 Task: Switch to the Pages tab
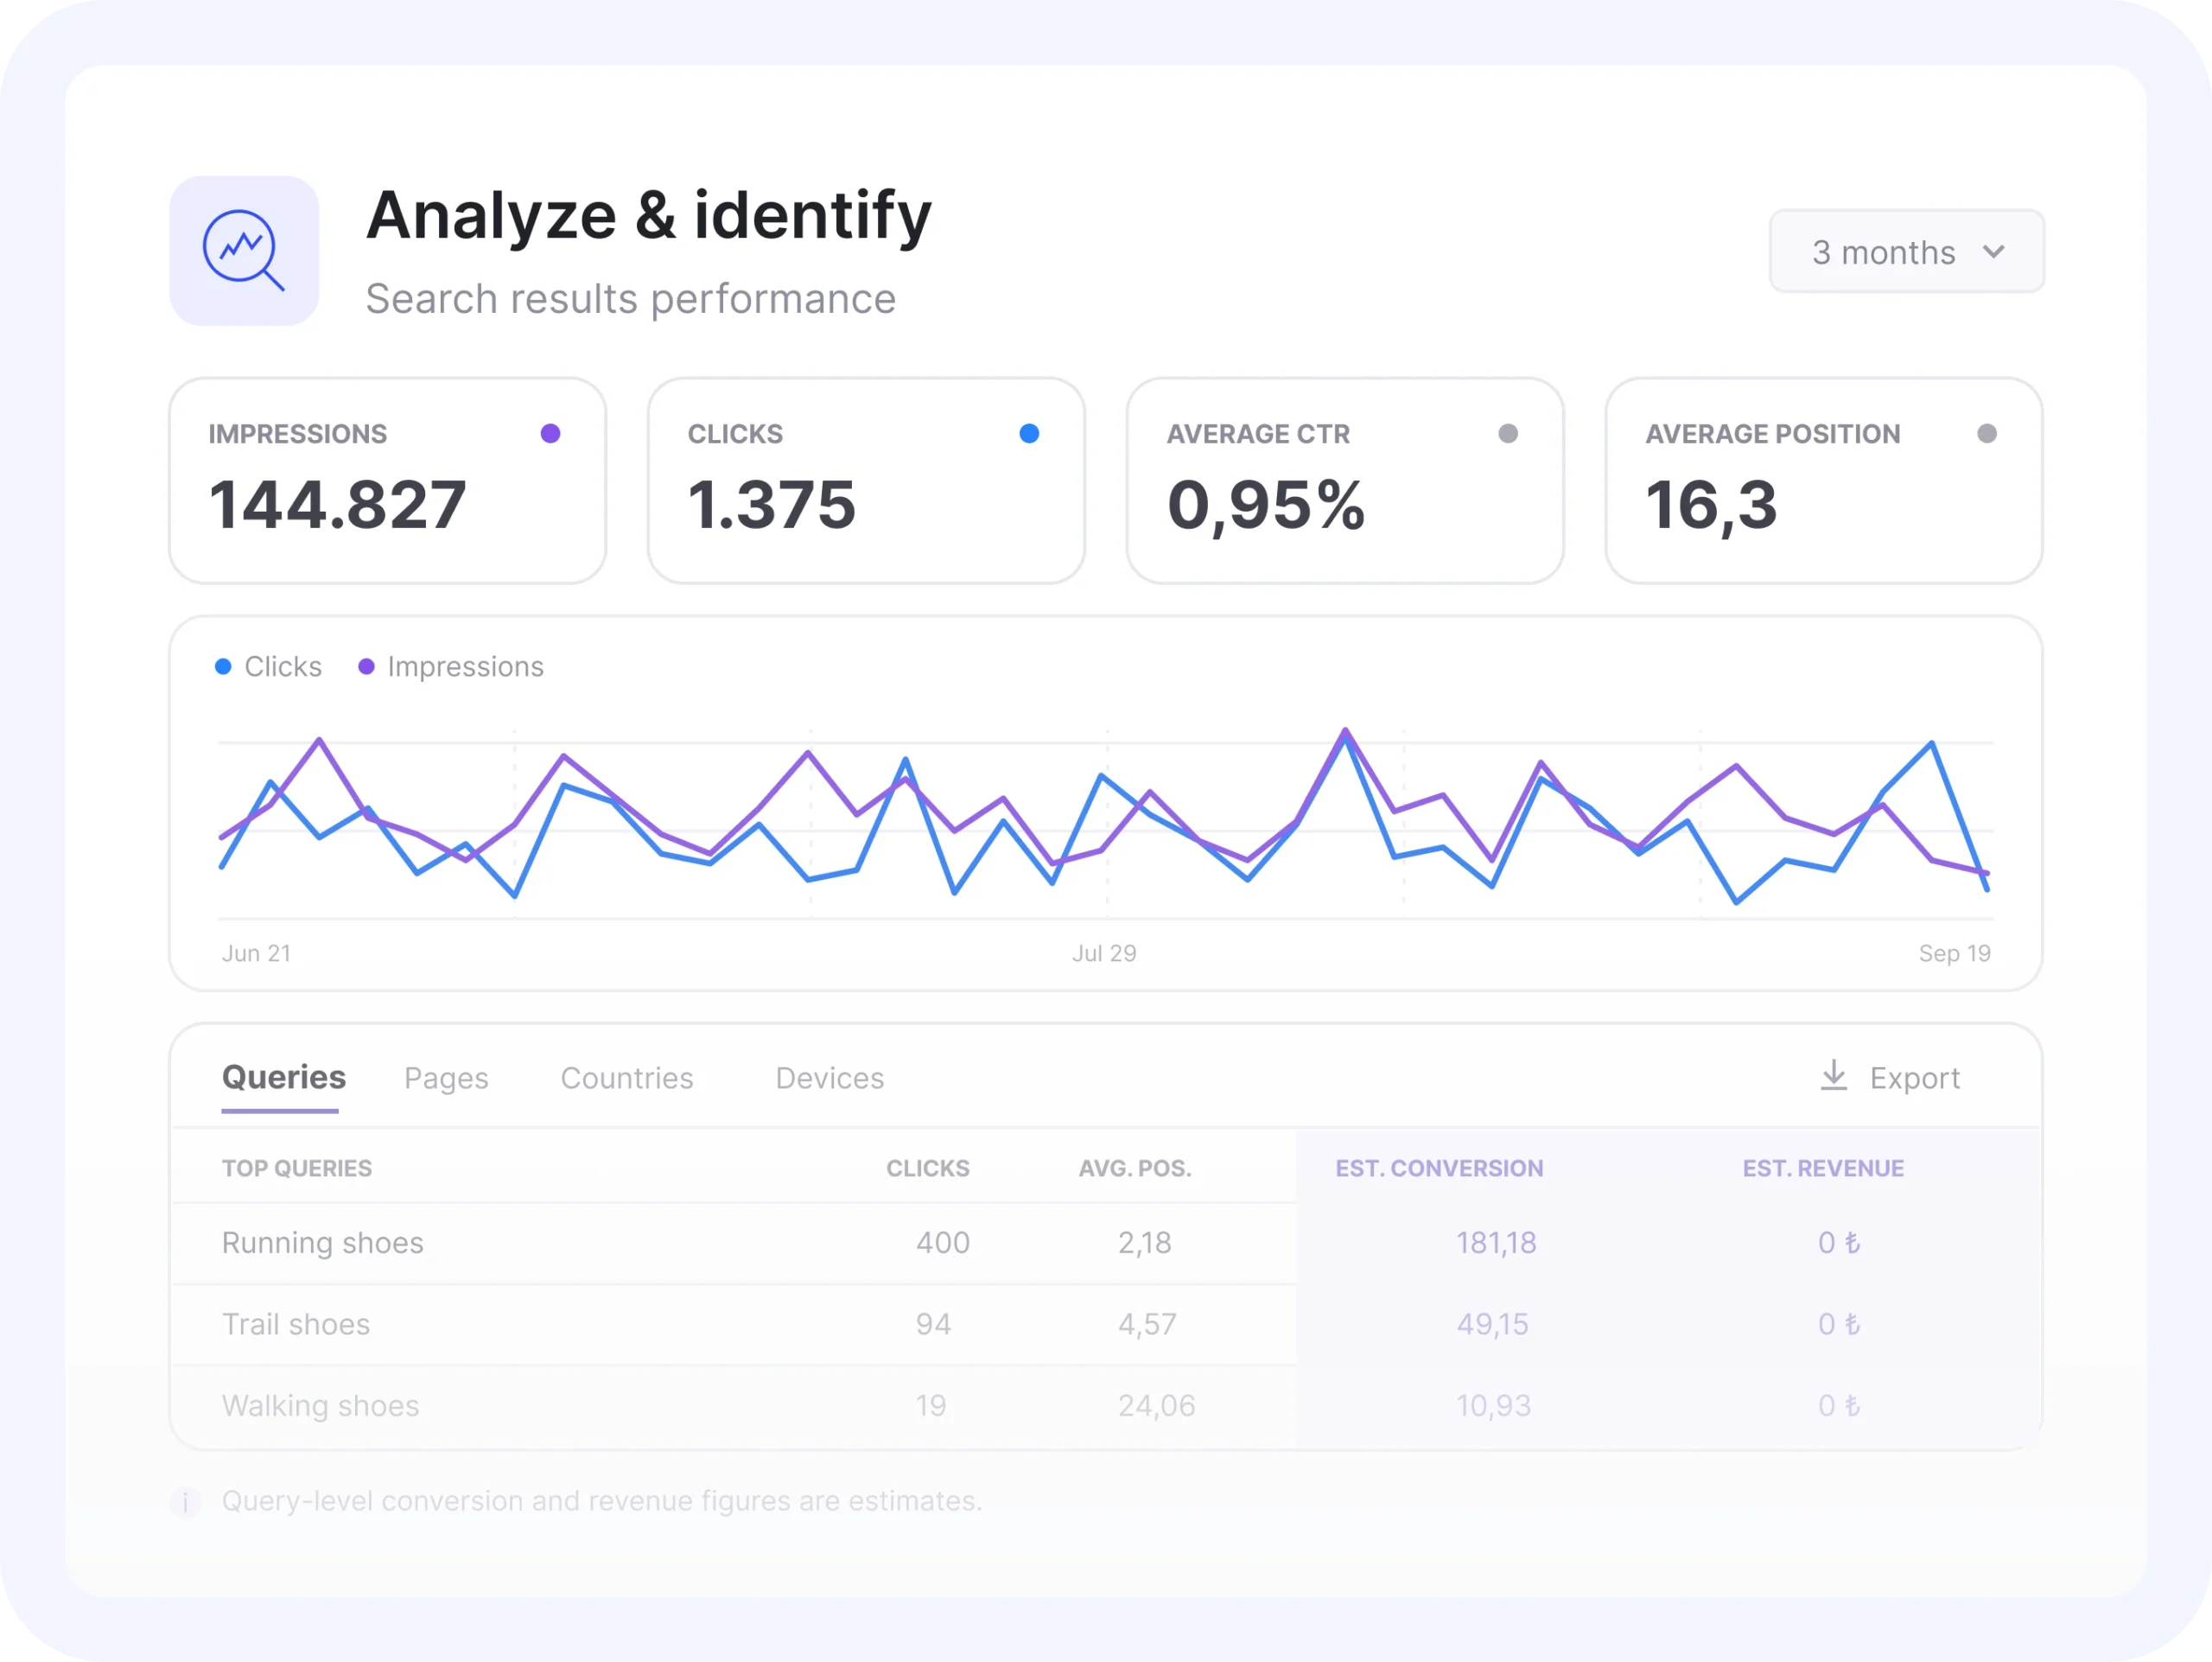tap(446, 1079)
